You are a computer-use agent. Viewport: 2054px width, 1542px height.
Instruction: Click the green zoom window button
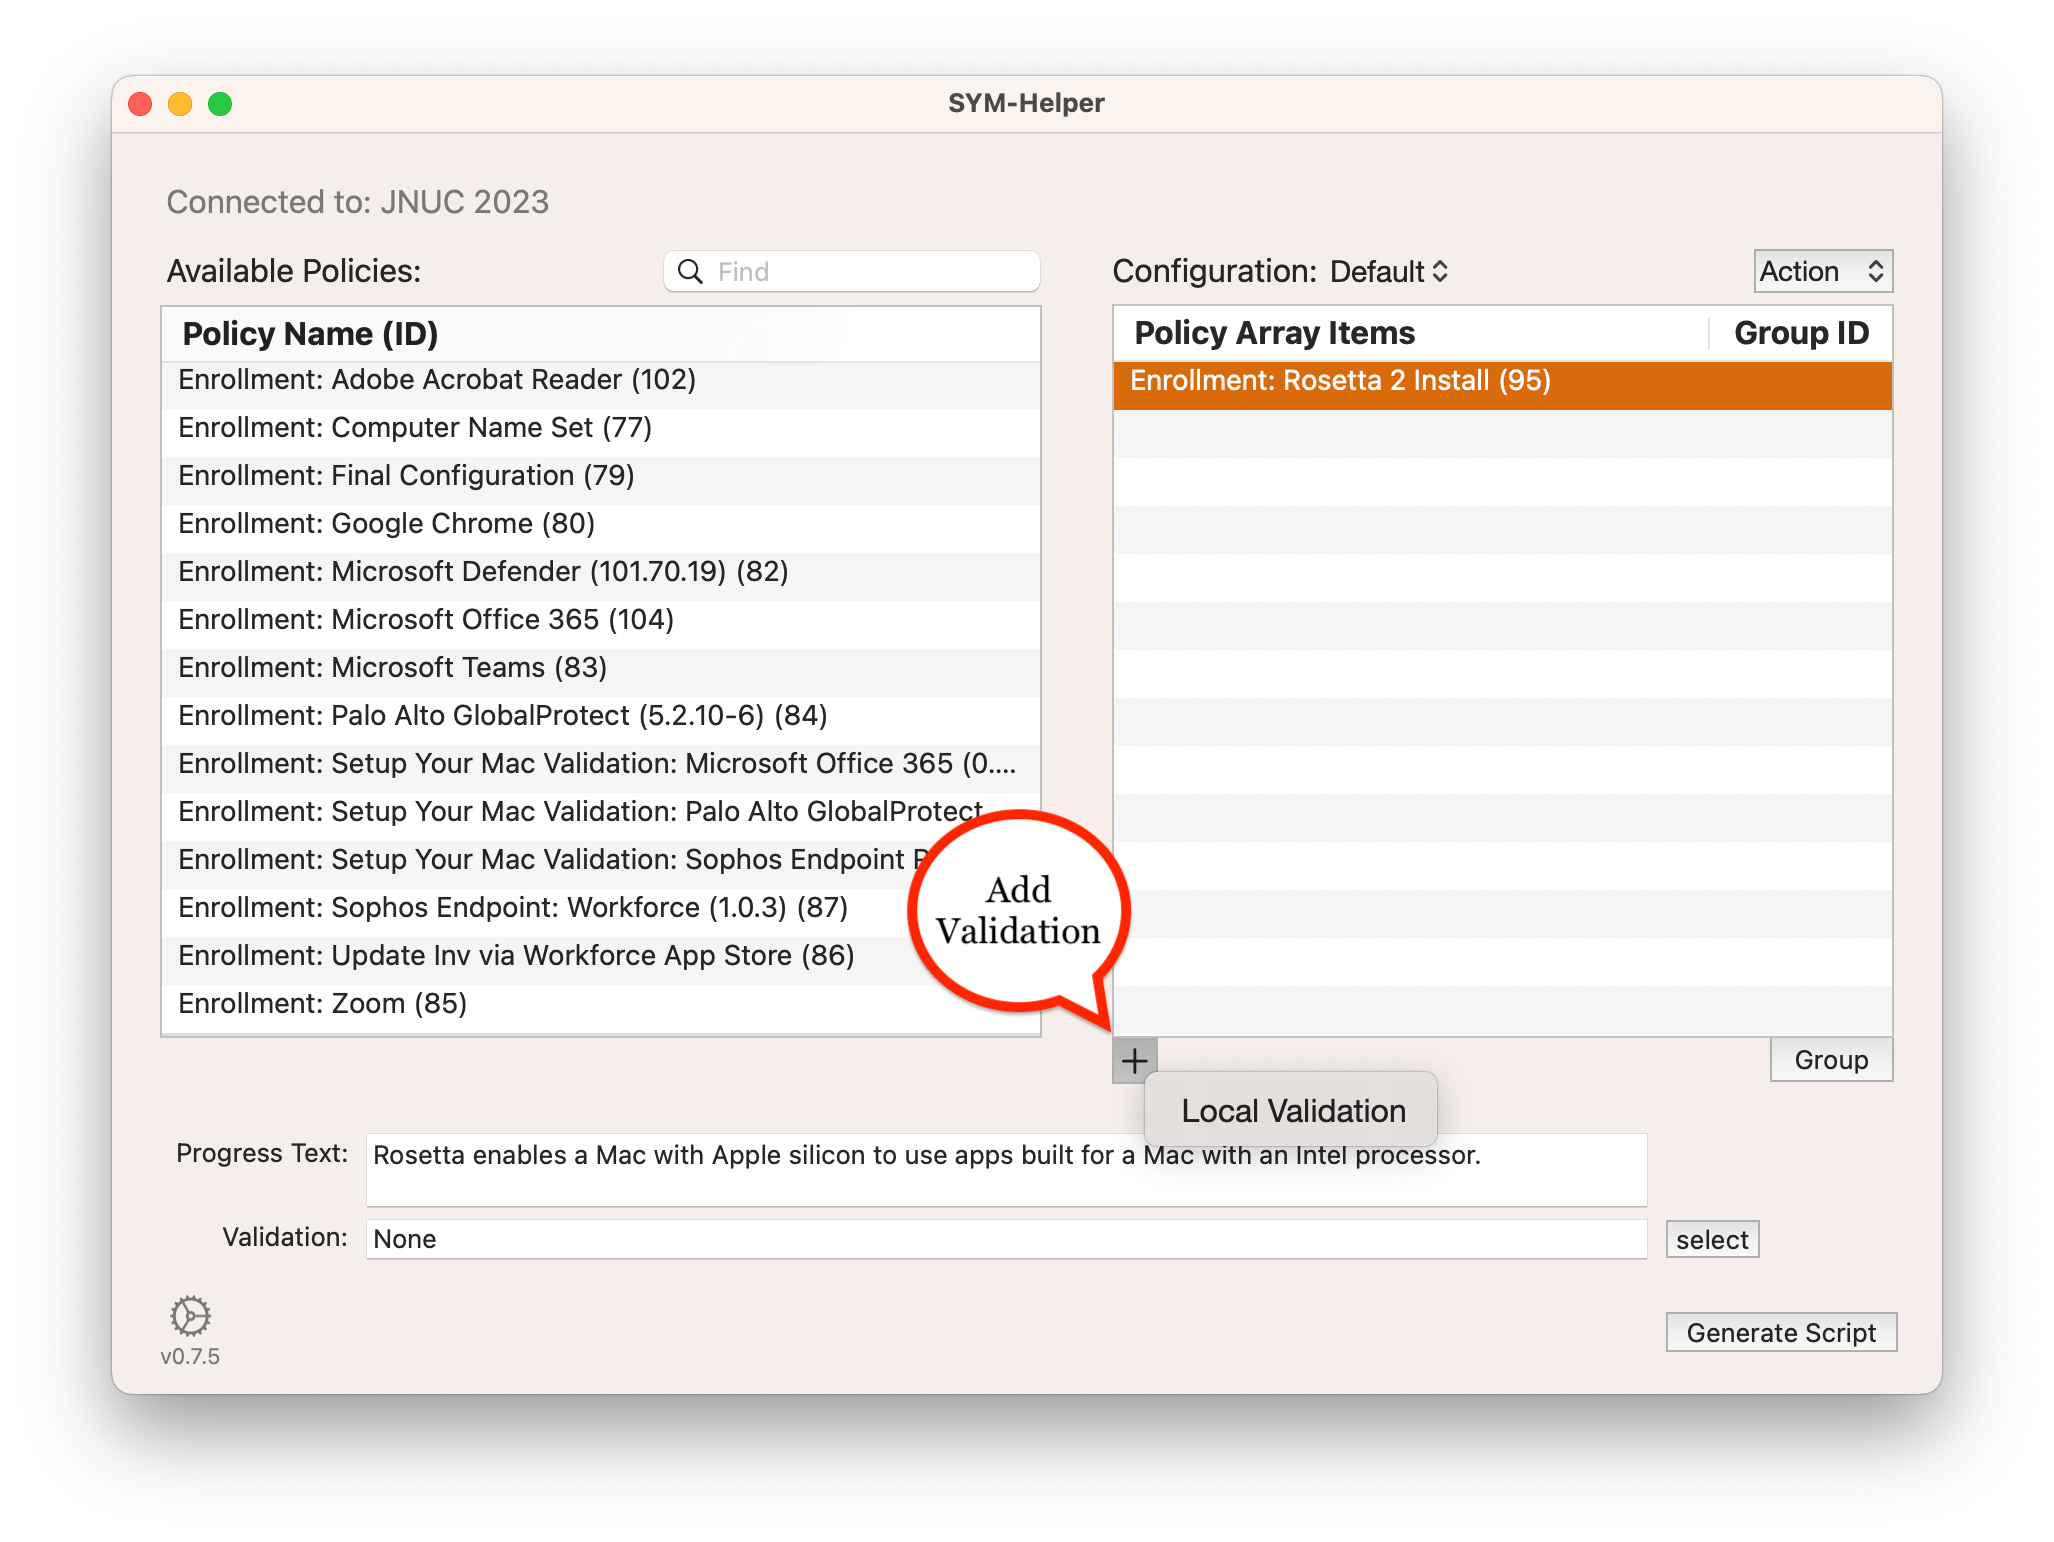tap(220, 104)
